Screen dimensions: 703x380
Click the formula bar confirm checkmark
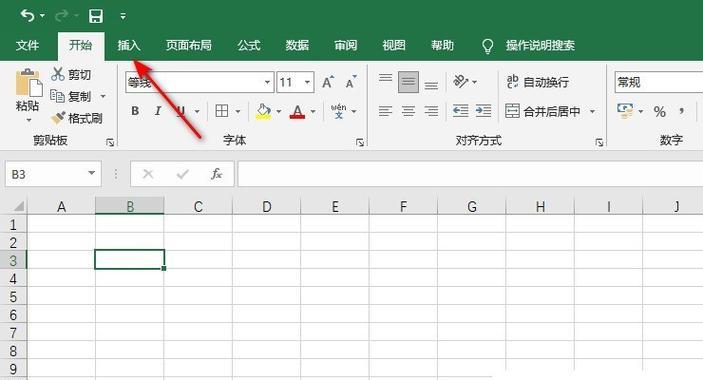tap(182, 174)
